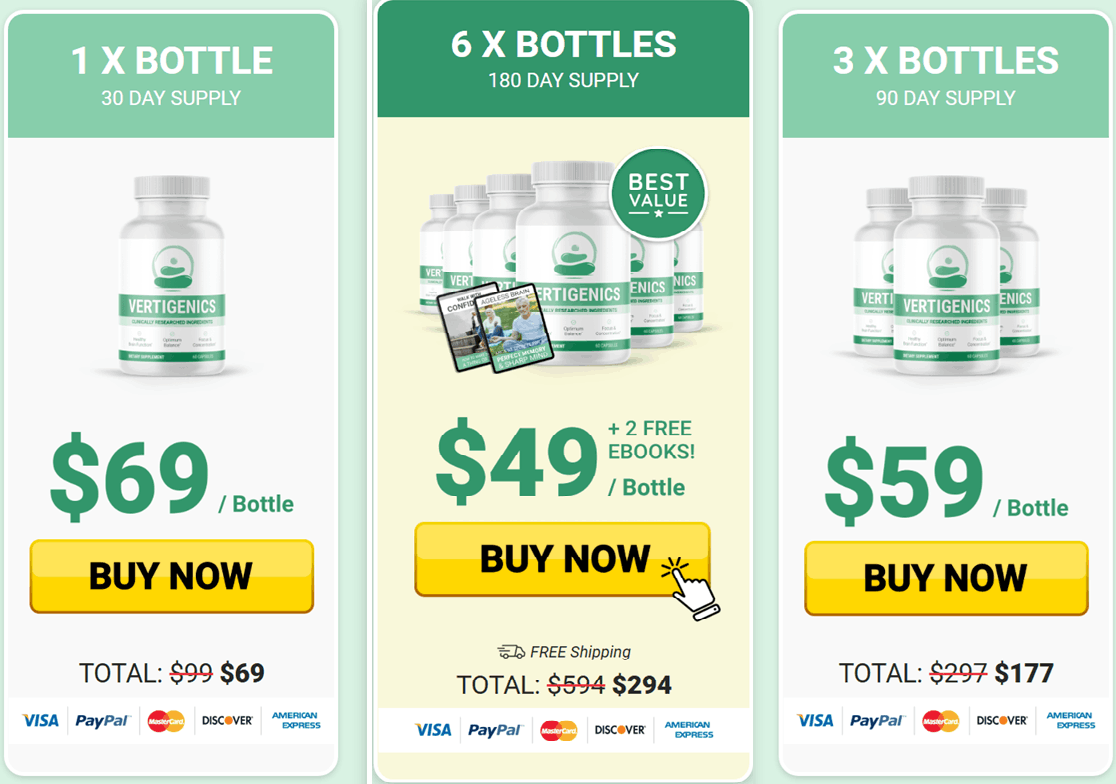The width and height of the screenshot is (1116, 784).
Task: Click BUY NOW for the 1 bottle package
Action: [x=172, y=576]
